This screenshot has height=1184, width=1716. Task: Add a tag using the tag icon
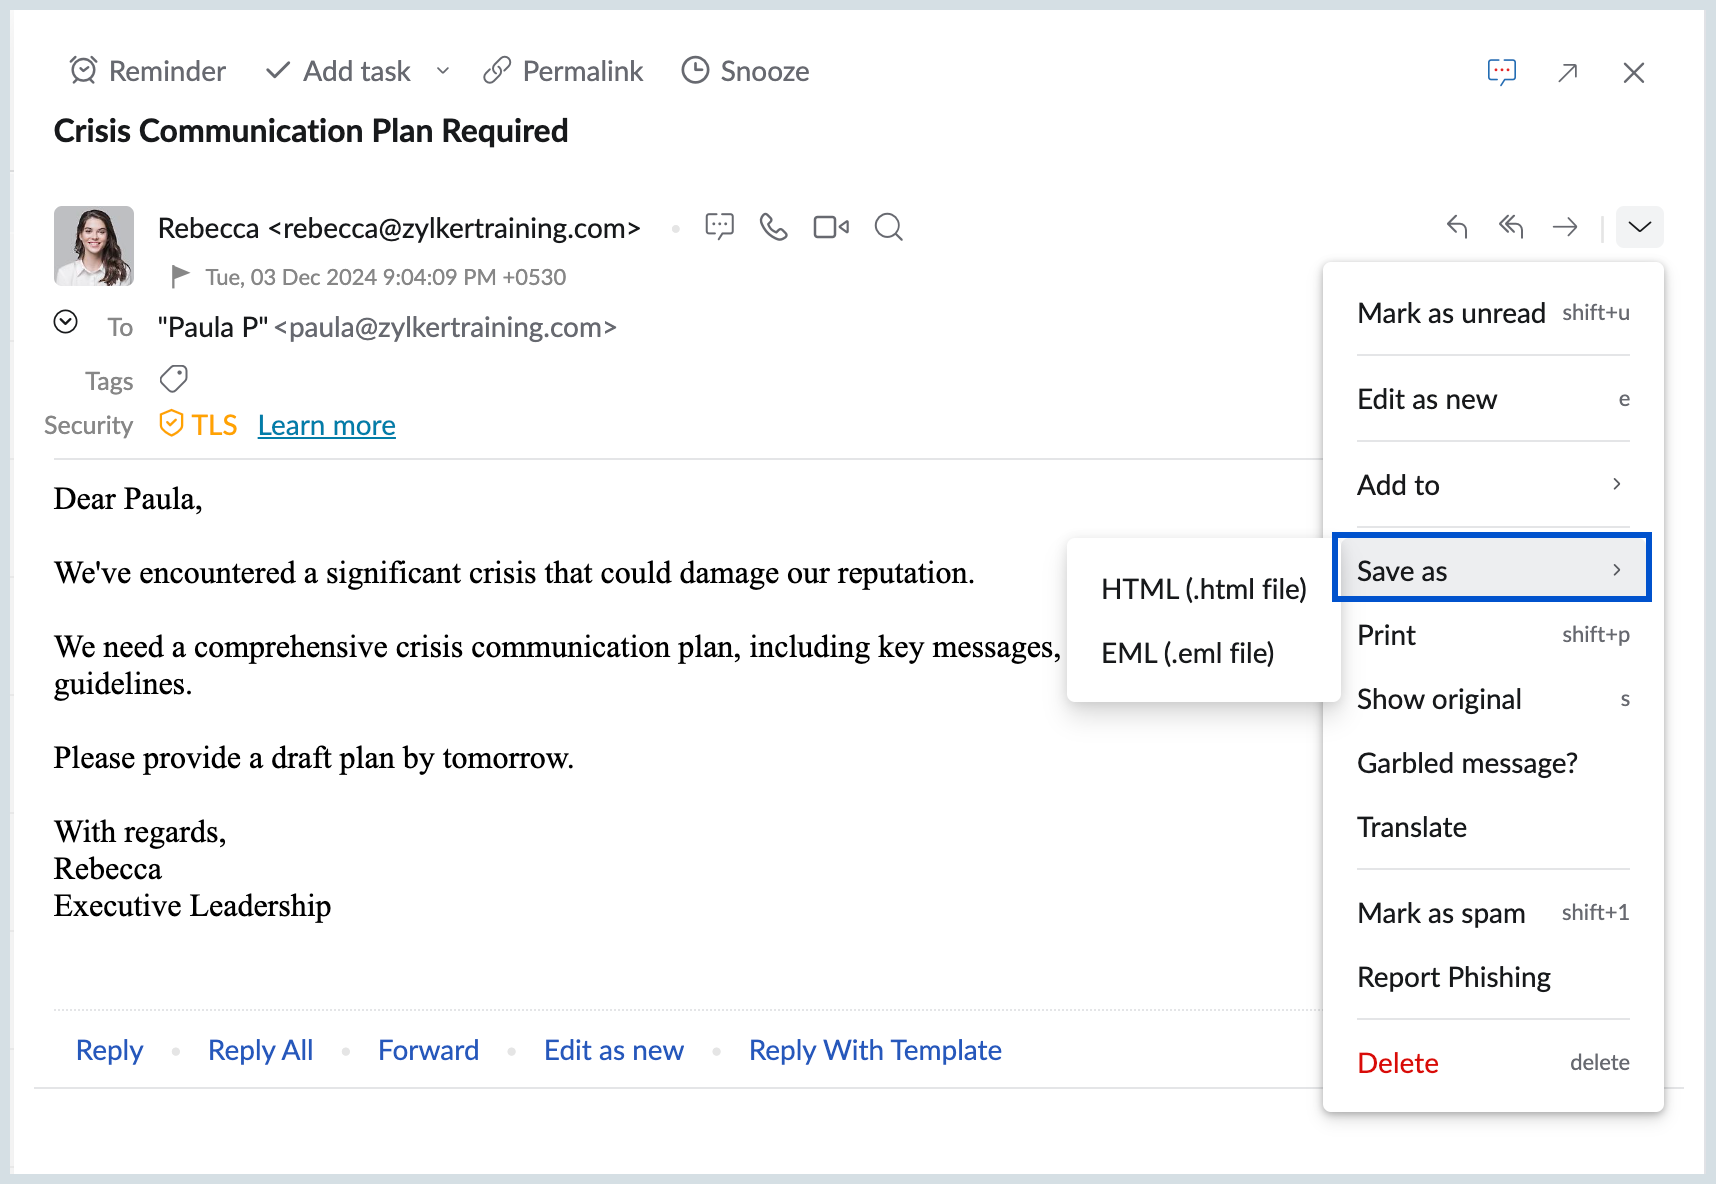(x=174, y=380)
